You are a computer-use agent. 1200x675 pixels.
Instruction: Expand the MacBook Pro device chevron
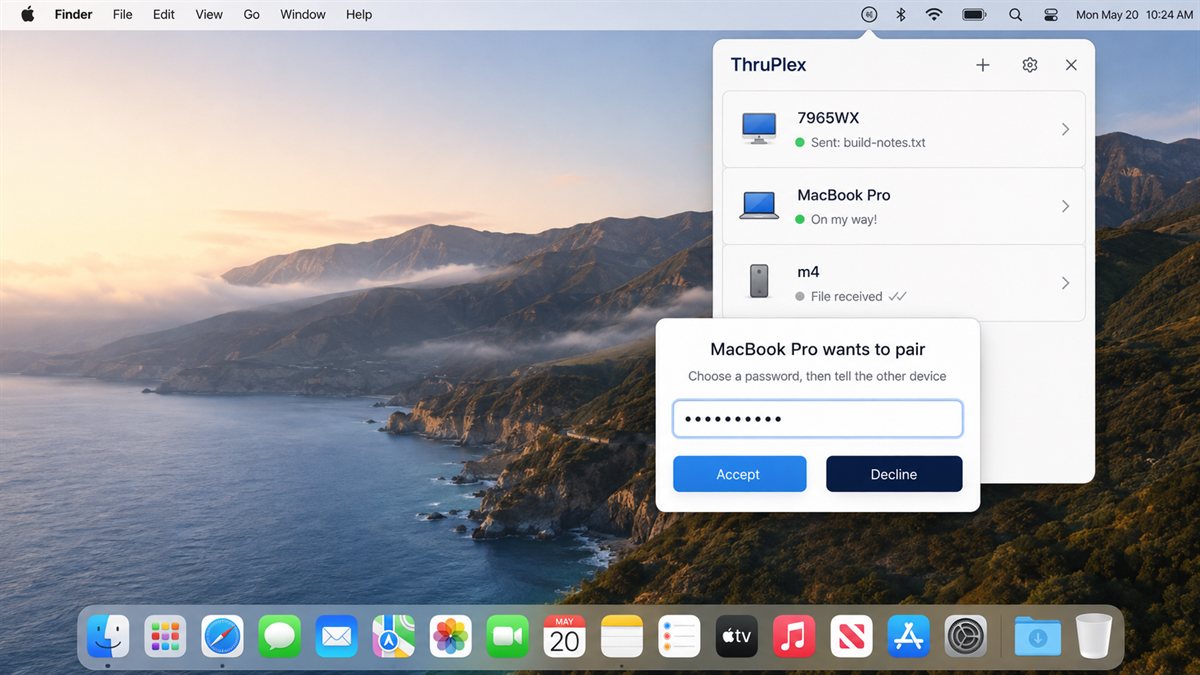[x=1065, y=206]
